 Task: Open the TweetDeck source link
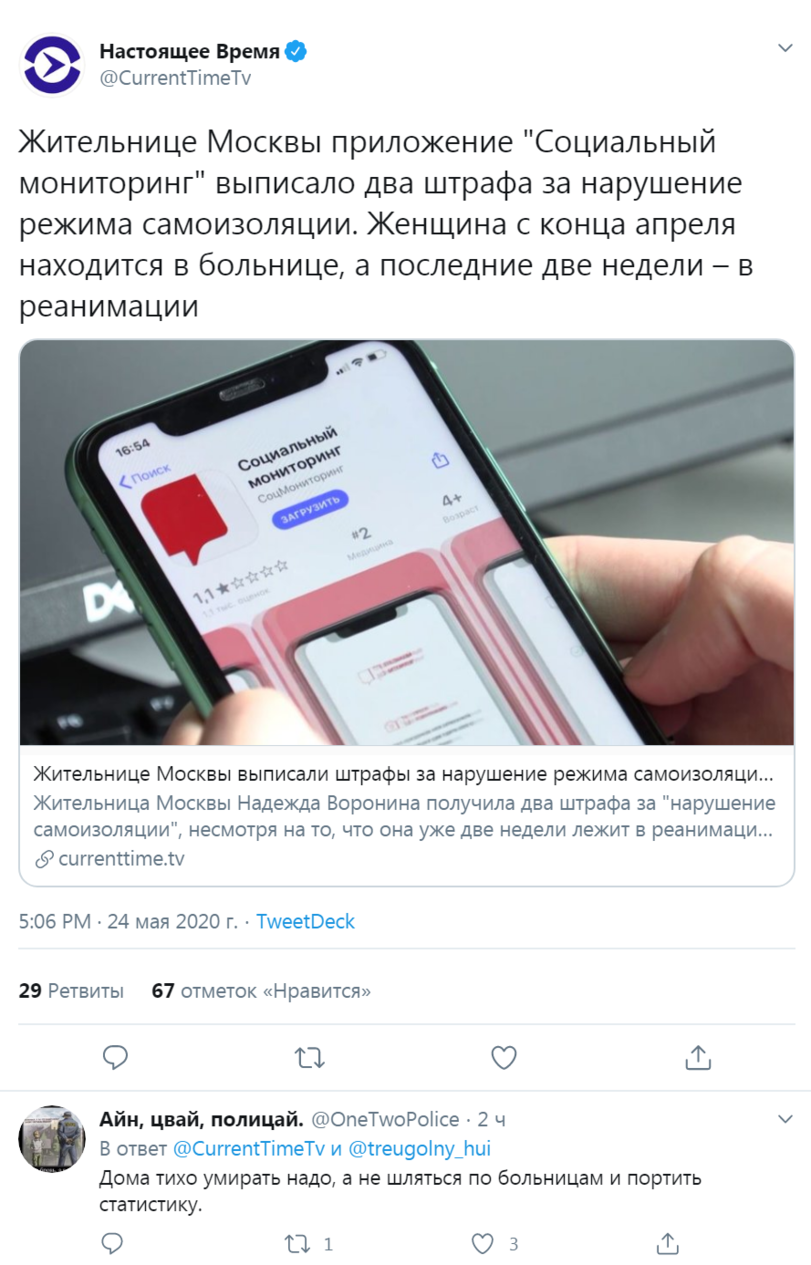click(x=305, y=921)
